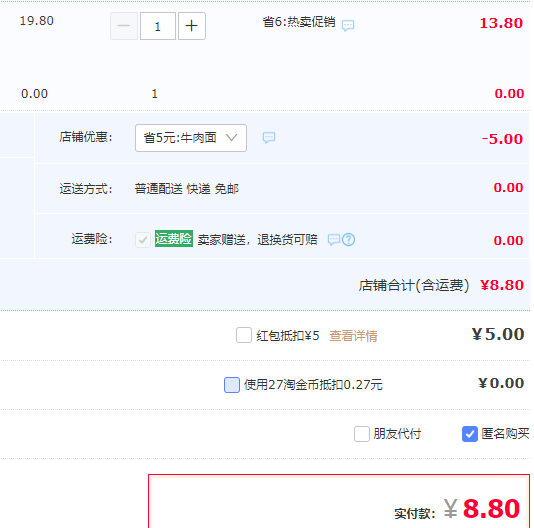Screen dimensions: 534x528
Task: Enable 朋友代付 checkbox
Action: pyautogui.click(x=362, y=434)
